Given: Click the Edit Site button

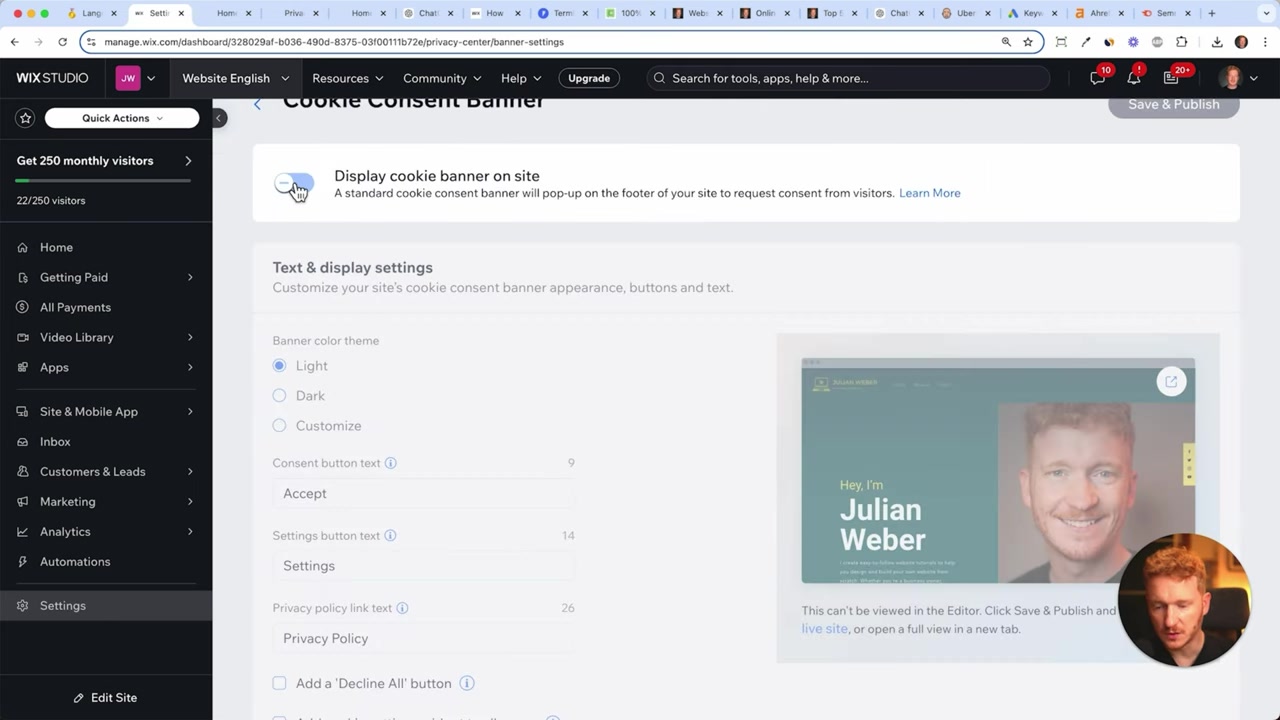Looking at the screenshot, I should [106, 698].
